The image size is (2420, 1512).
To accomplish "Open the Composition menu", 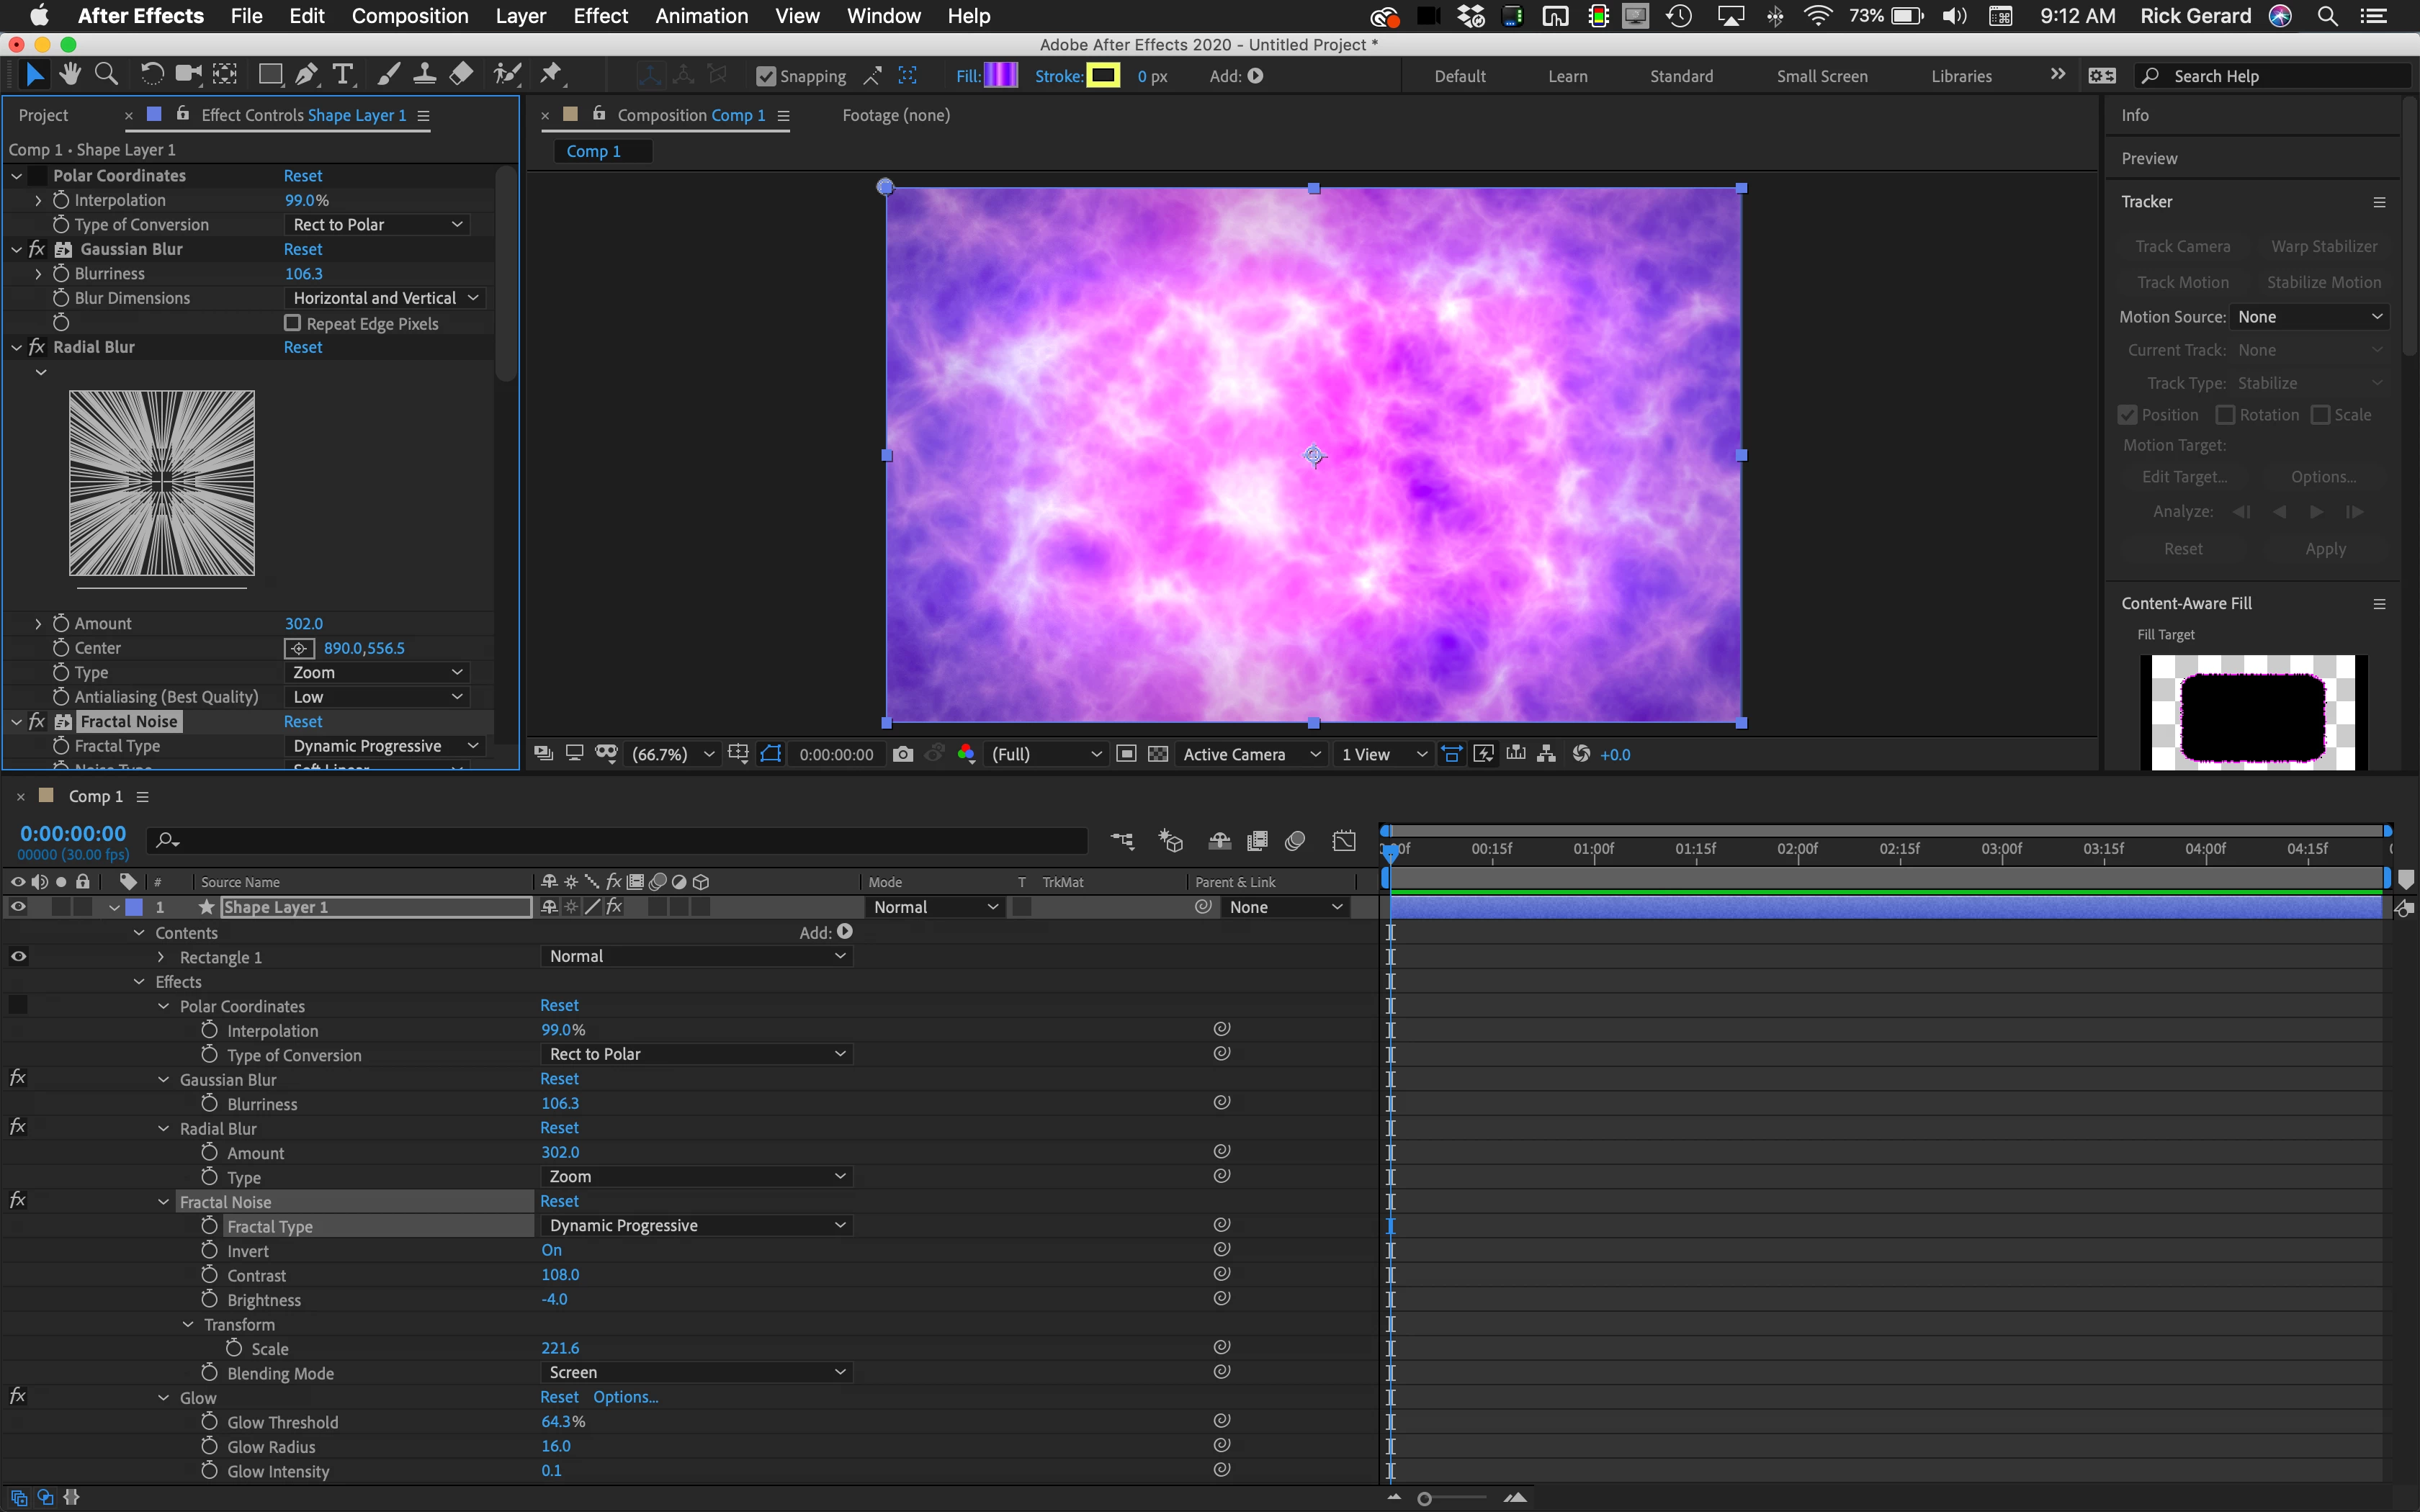I will point(409,16).
